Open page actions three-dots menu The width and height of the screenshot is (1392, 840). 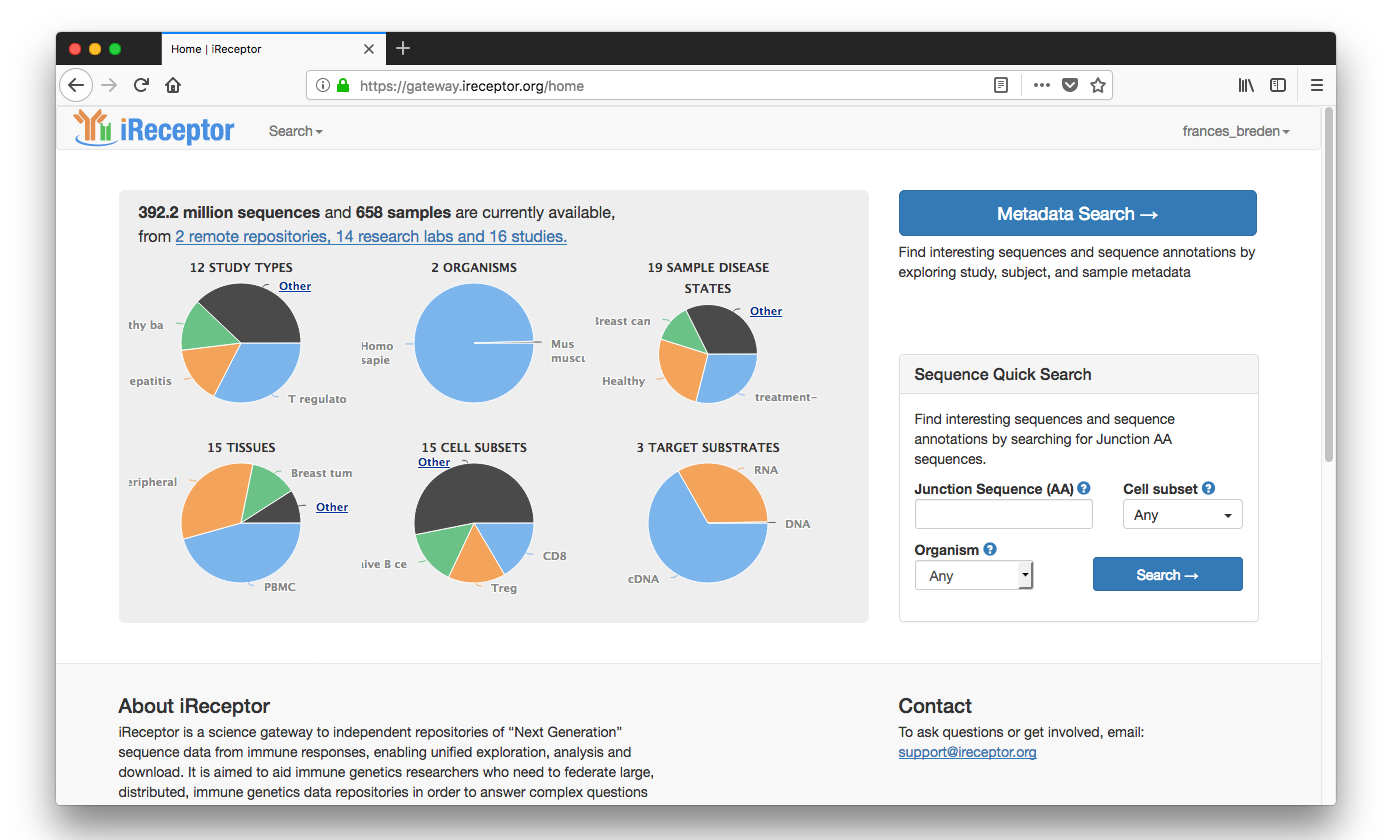point(1042,86)
